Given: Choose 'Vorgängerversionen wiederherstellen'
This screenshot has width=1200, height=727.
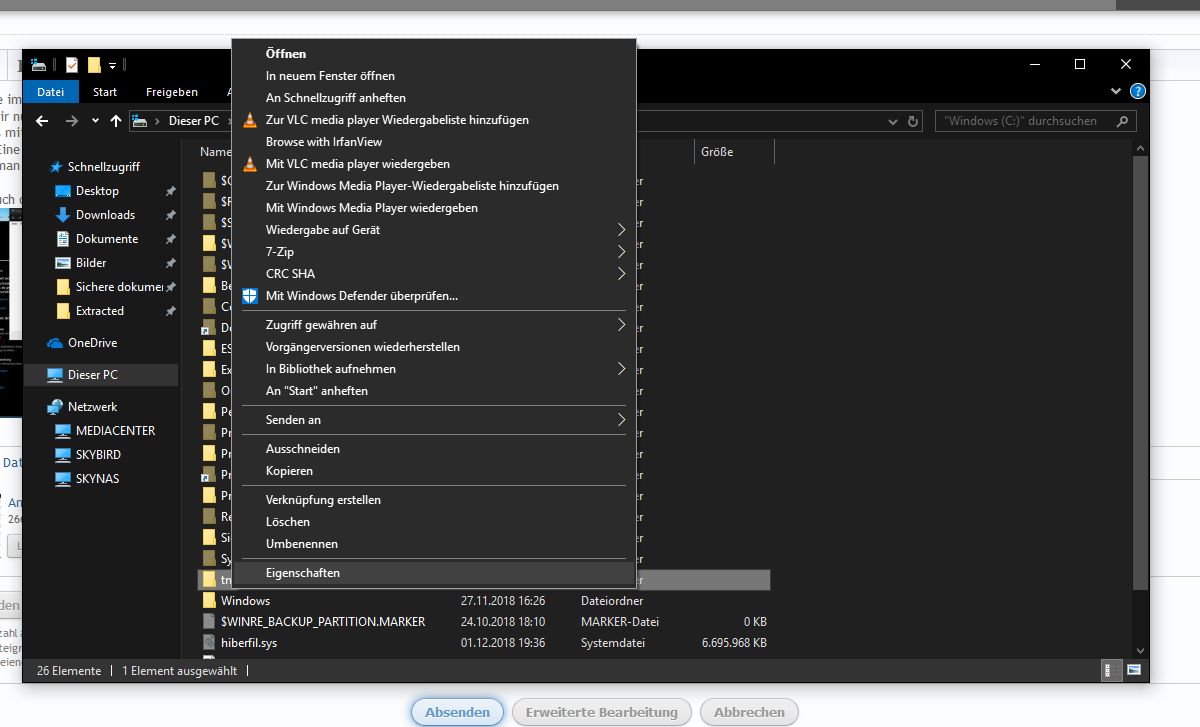Looking at the screenshot, I should 433,347.
